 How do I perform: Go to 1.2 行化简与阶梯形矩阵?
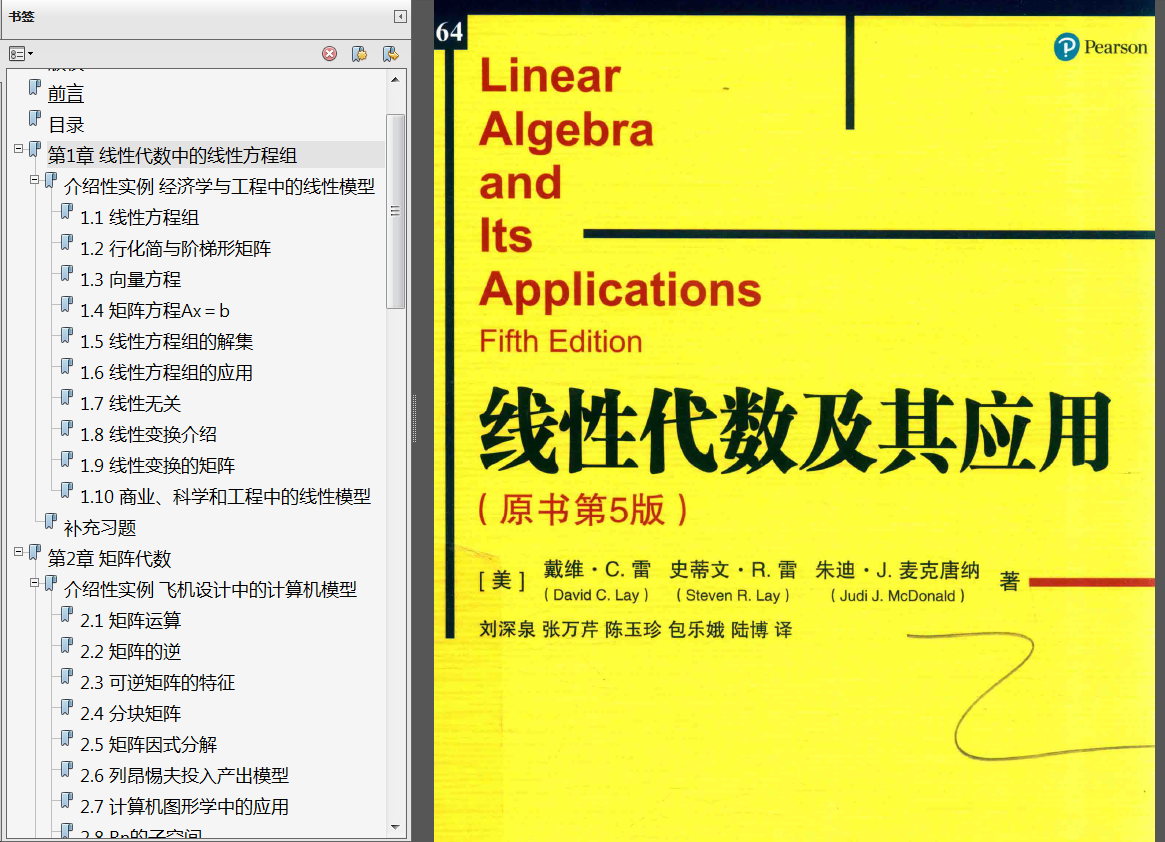click(x=175, y=248)
